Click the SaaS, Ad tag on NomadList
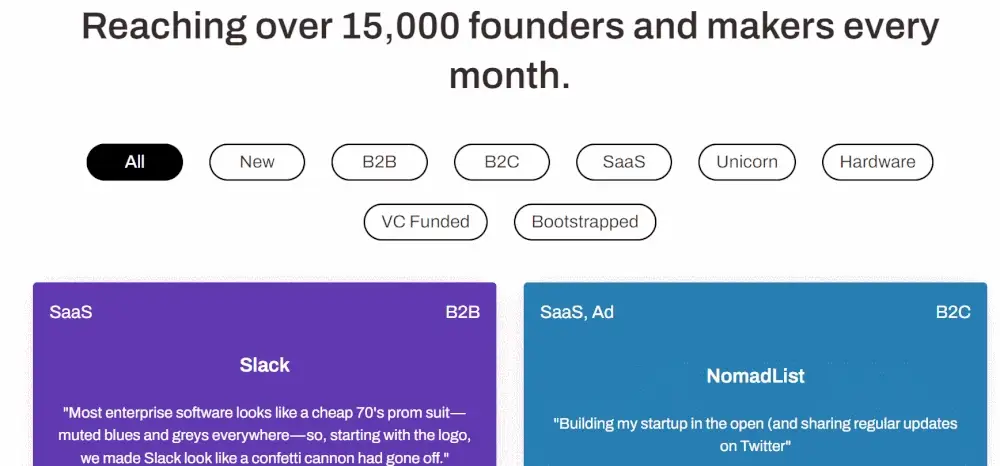1000x466 pixels. [x=577, y=312]
